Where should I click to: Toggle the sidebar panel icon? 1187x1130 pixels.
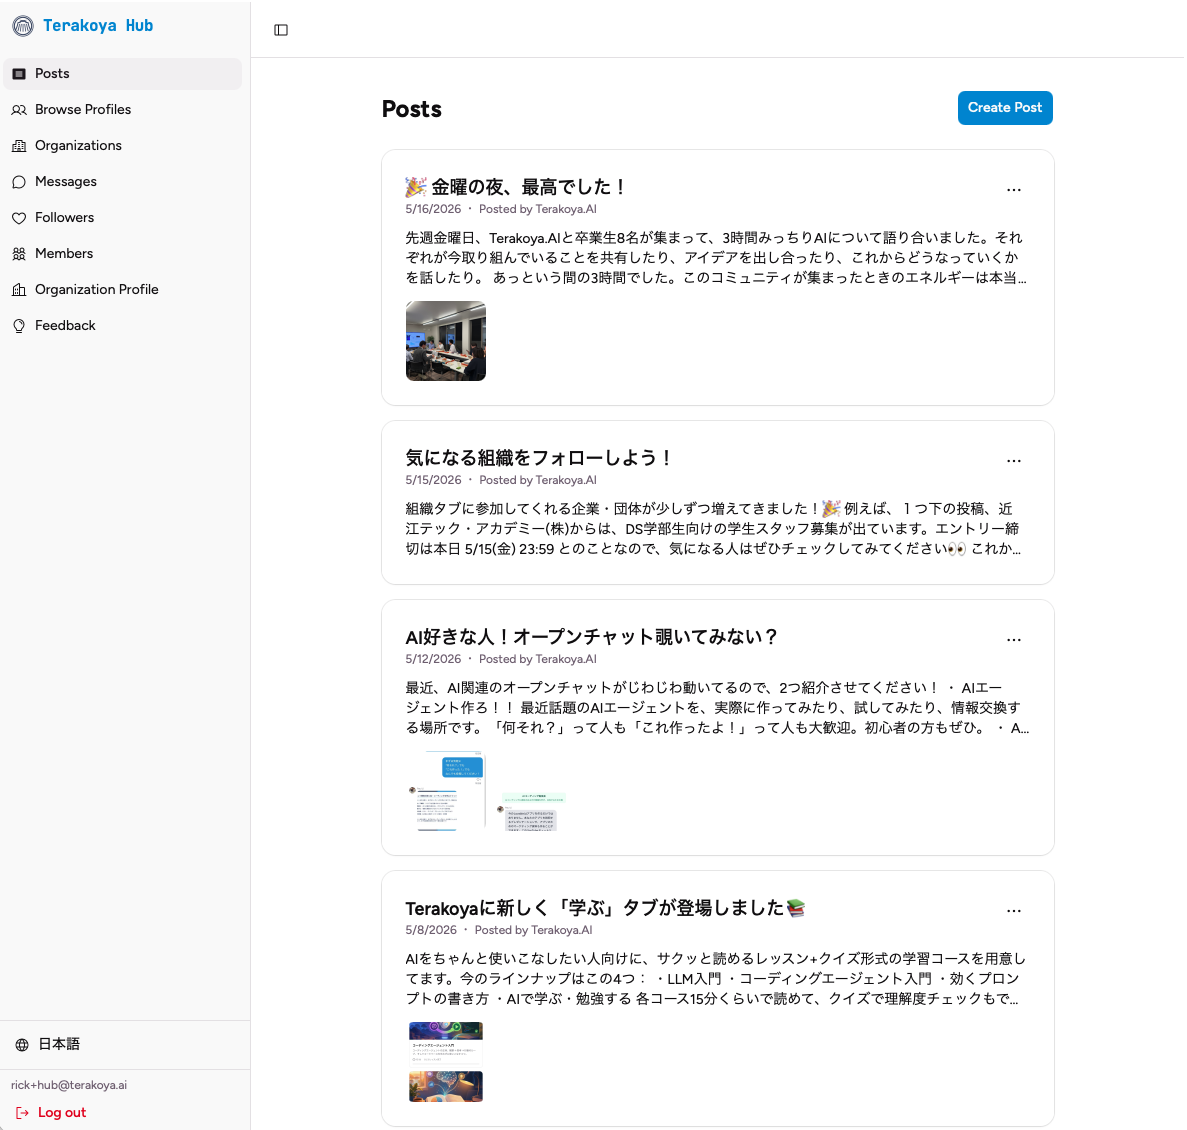click(x=281, y=30)
